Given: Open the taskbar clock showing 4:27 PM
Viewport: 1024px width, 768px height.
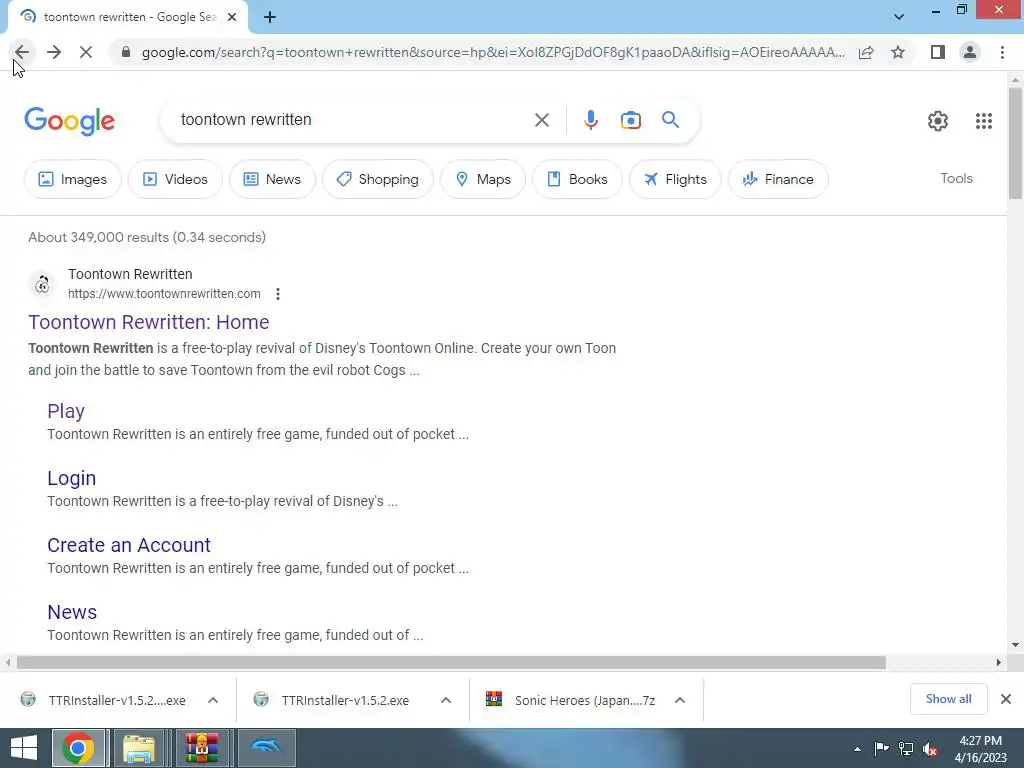Looking at the screenshot, I should pyautogui.click(x=980, y=749).
